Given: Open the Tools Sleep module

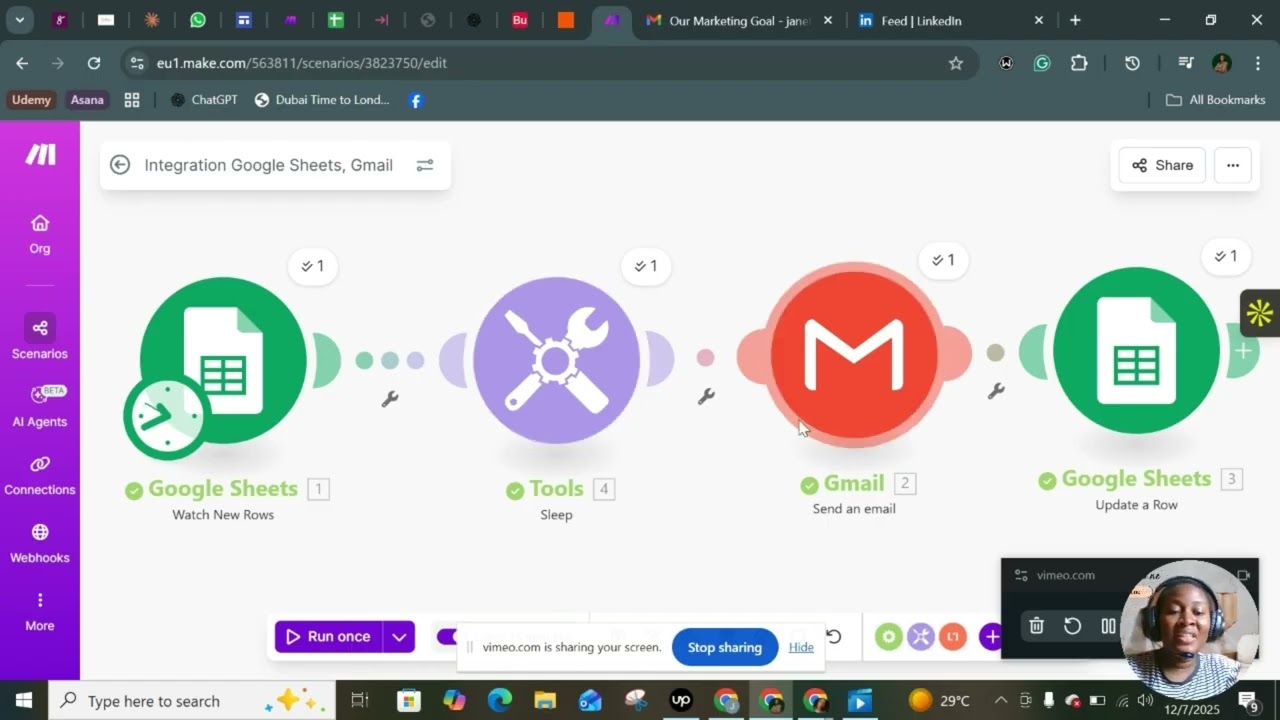Looking at the screenshot, I should pos(556,360).
